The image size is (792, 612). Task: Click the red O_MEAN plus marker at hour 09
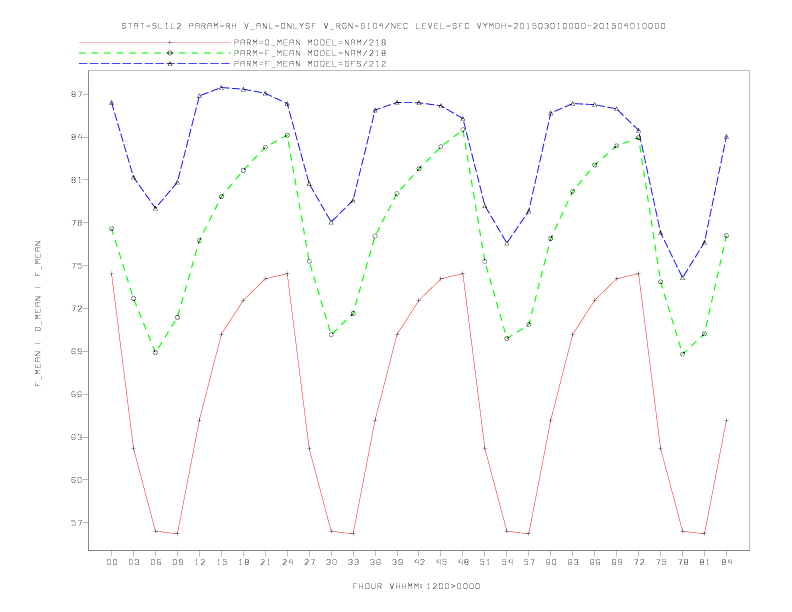[177, 533]
